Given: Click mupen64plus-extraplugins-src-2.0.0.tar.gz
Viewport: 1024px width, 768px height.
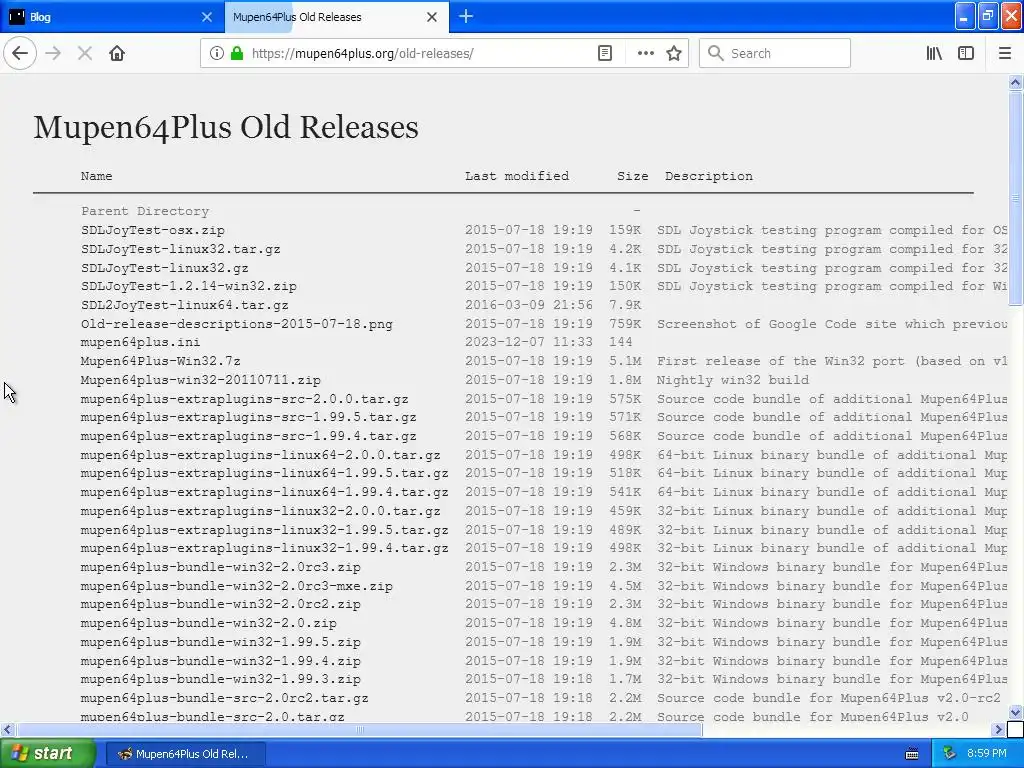Looking at the screenshot, I should click(245, 399).
